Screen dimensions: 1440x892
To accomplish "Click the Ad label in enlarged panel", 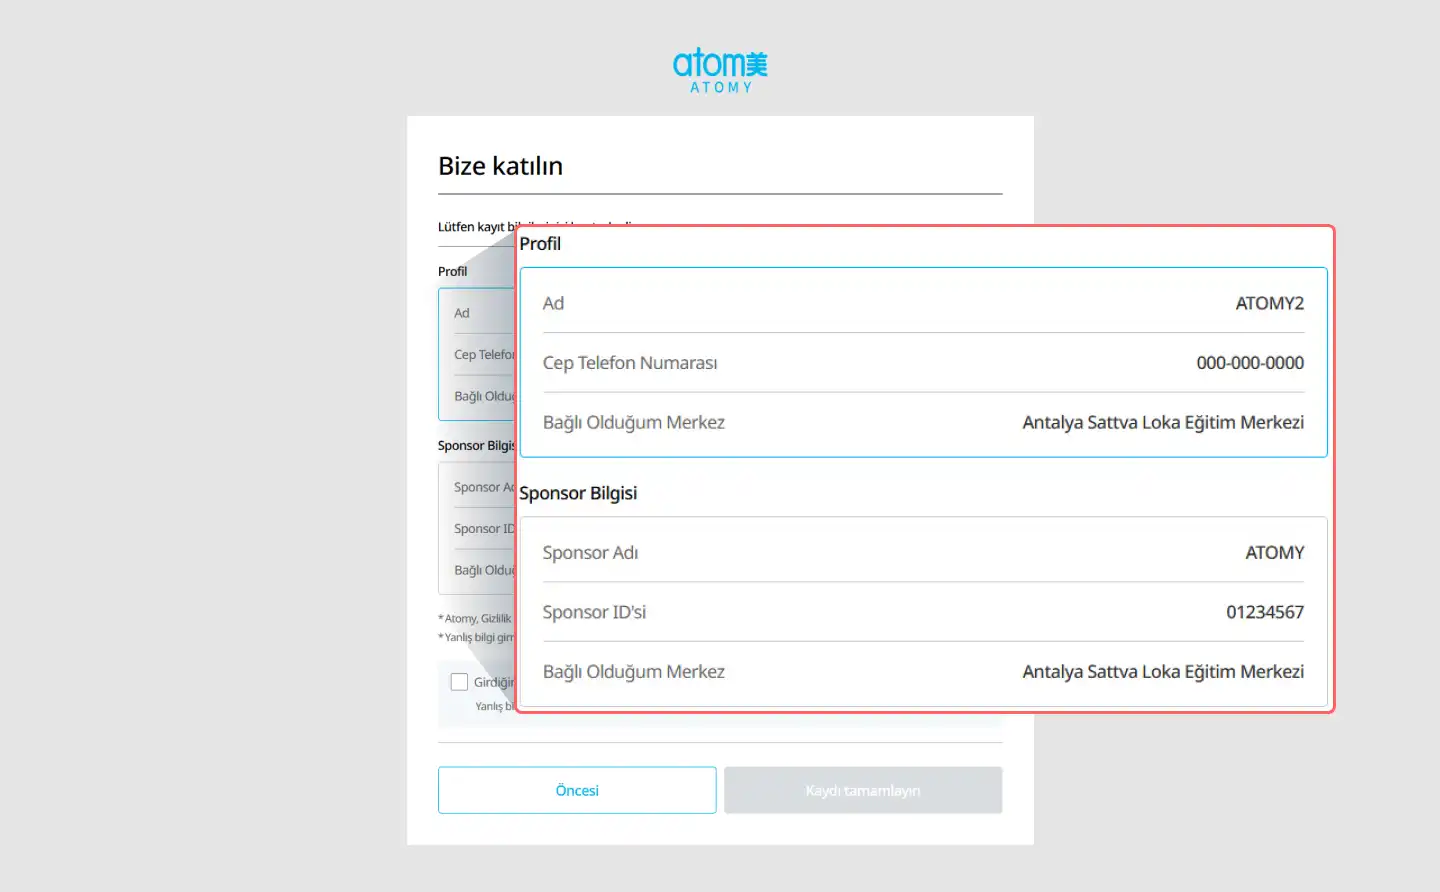I will click(x=553, y=303).
